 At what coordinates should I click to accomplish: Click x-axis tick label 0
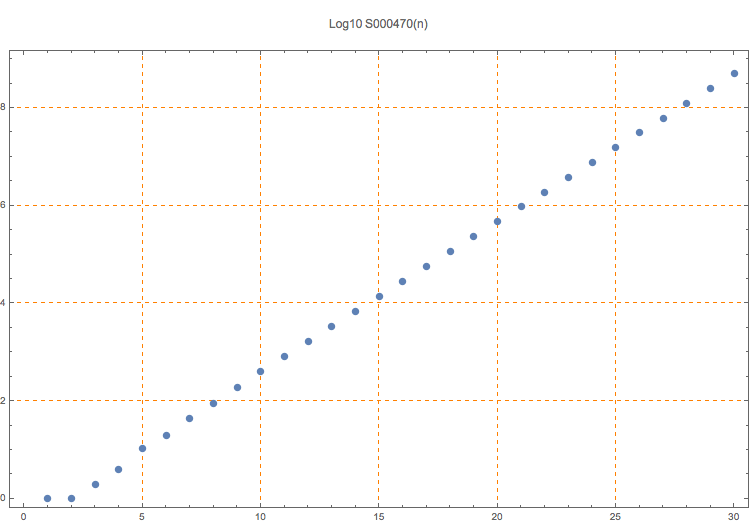pyautogui.click(x=24, y=516)
